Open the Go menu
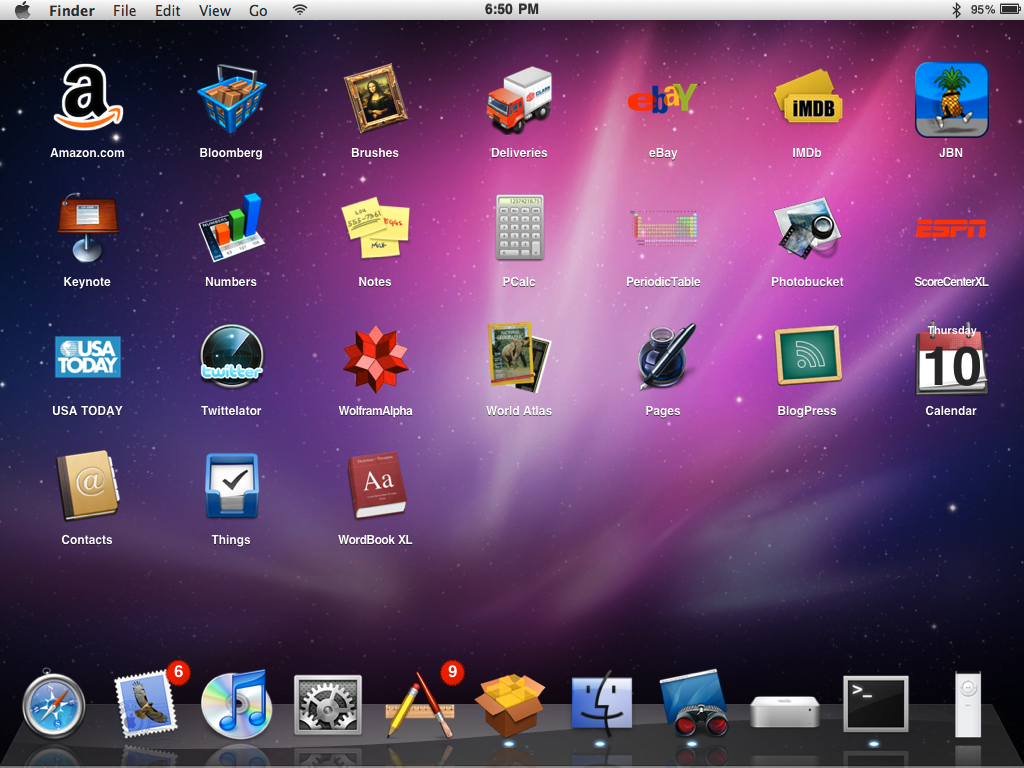Image resolution: width=1024 pixels, height=768 pixels. point(258,10)
